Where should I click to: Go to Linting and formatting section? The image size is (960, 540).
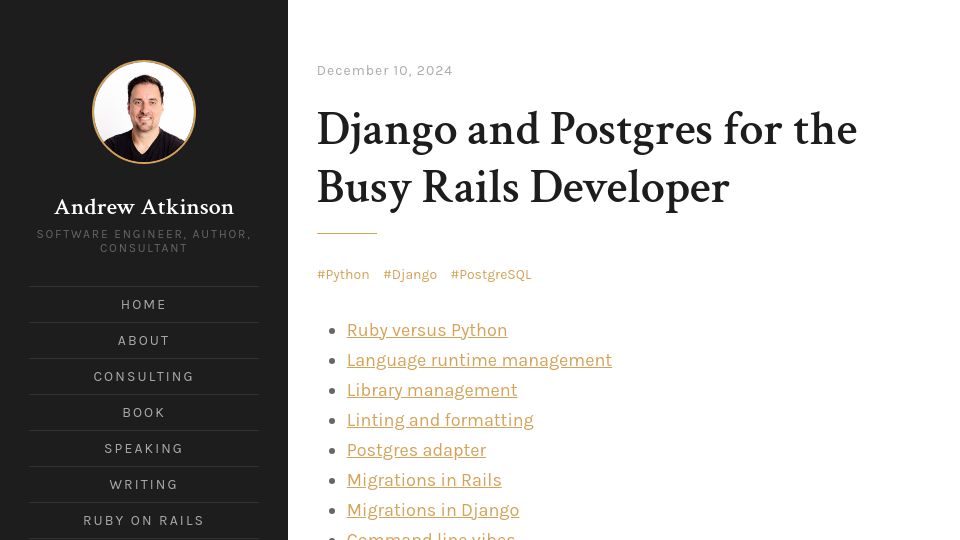[x=440, y=420]
